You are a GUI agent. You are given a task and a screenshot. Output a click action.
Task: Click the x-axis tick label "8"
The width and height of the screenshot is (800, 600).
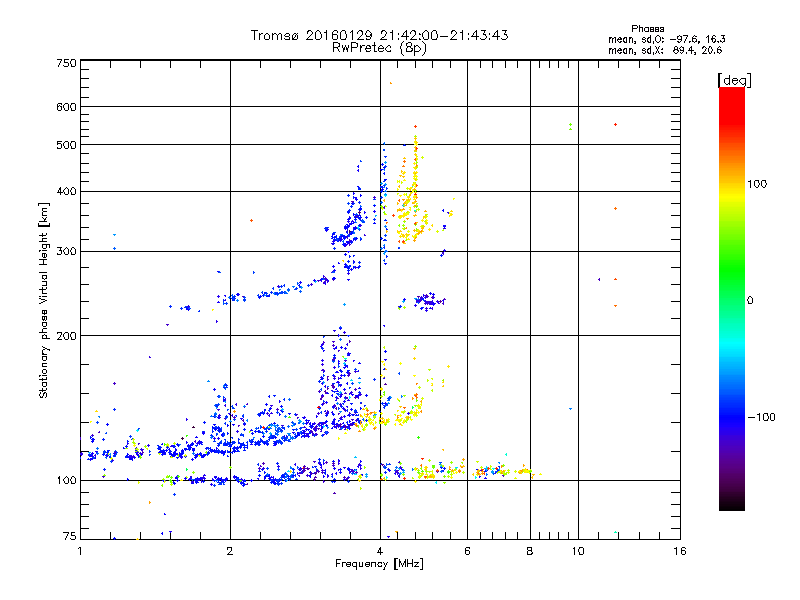530,551
